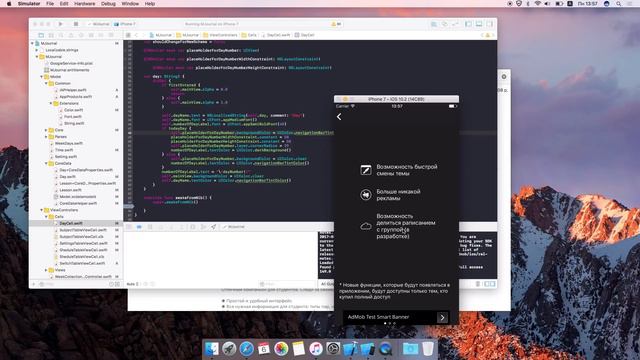Click the Cells breadcrumb in jump bar

coord(249,35)
